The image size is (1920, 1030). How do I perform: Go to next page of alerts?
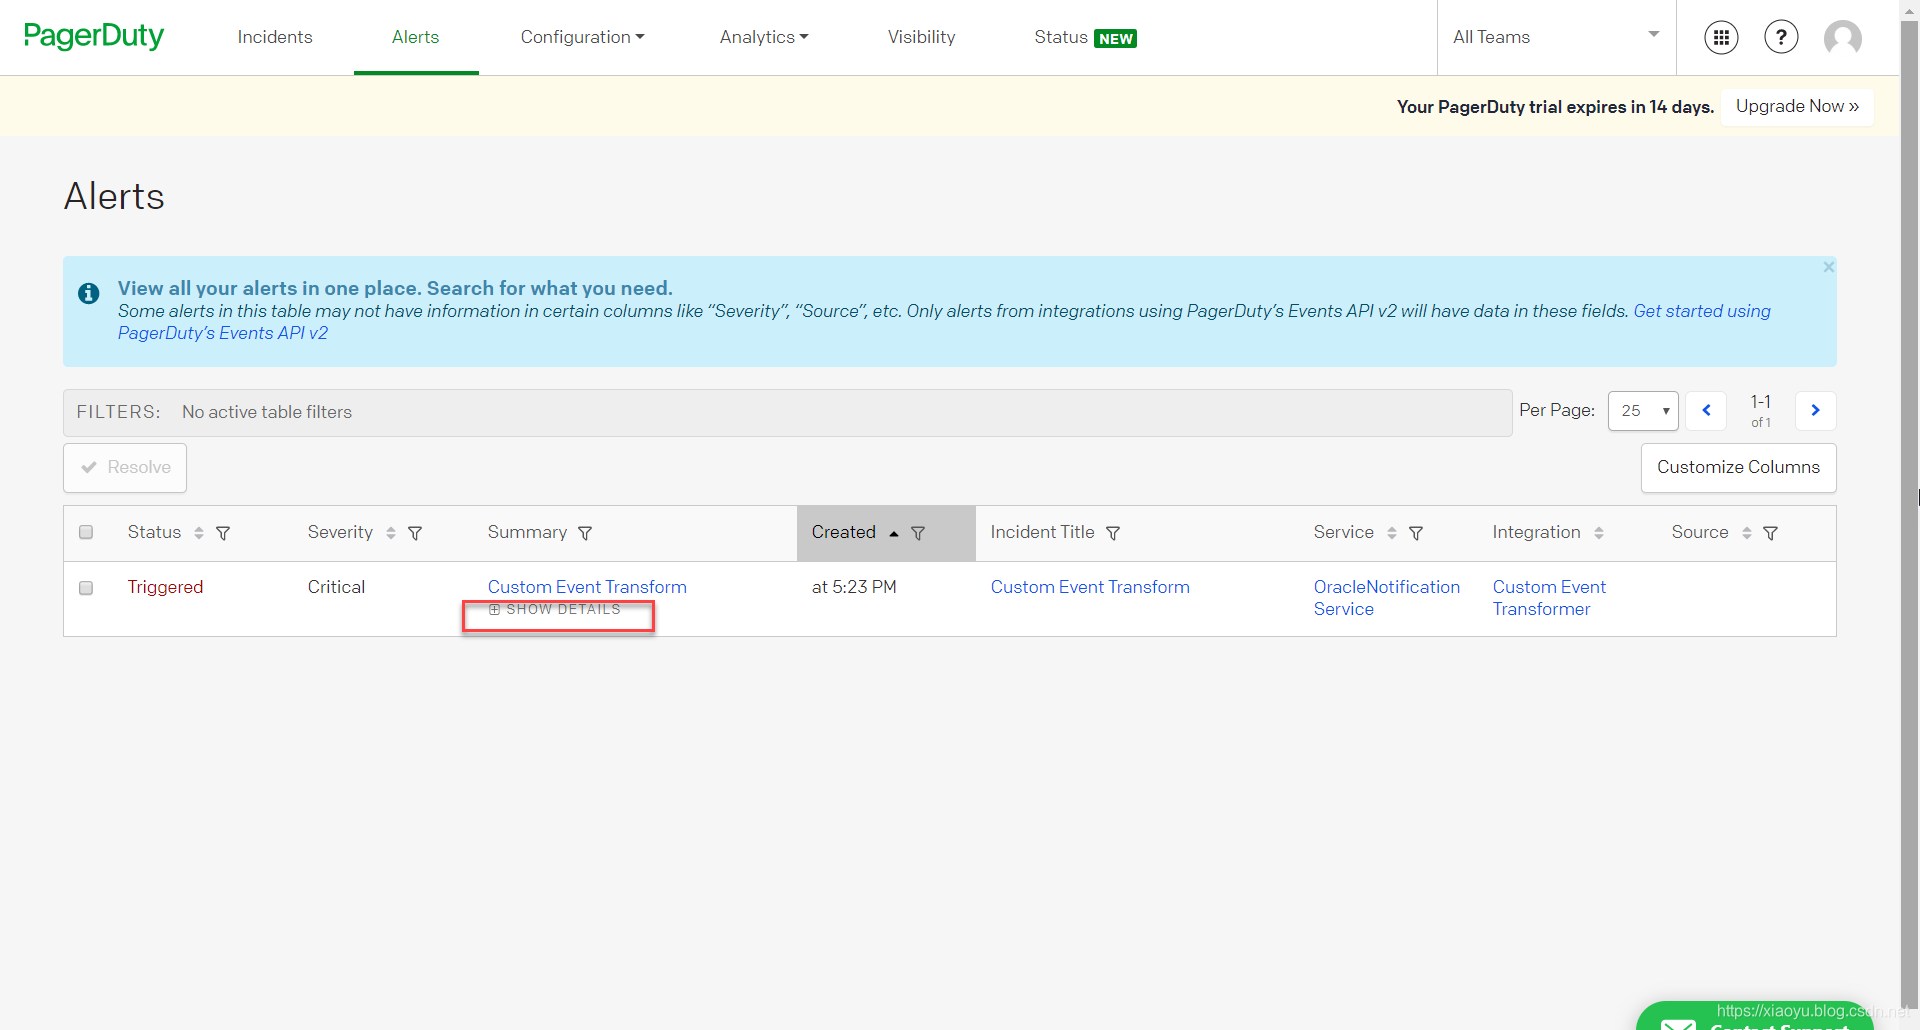pyautogui.click(x=1815, y=410)
